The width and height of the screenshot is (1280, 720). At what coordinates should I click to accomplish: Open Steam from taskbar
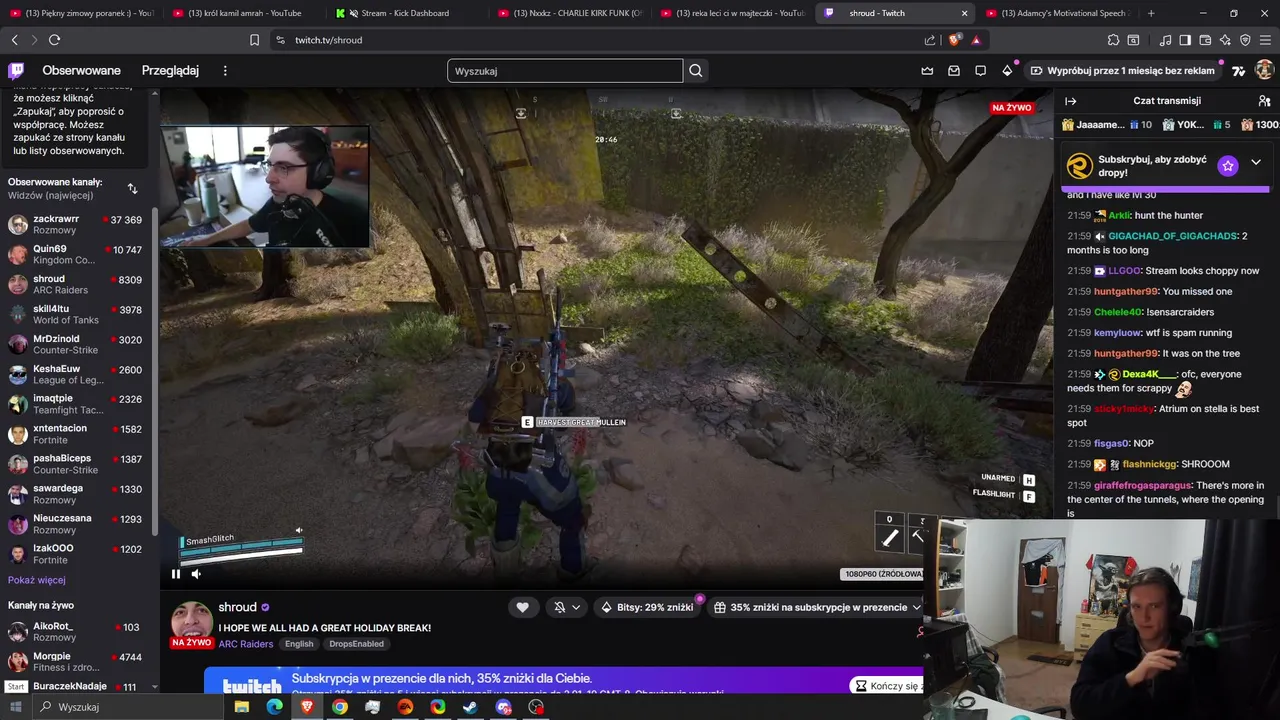point(470,707)
